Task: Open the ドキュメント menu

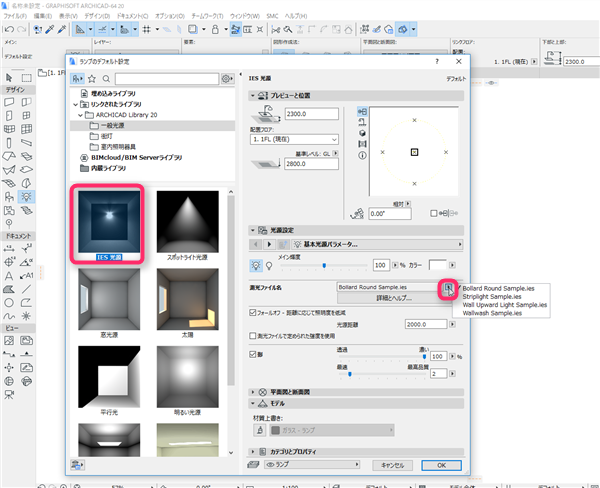Action: point(132,16)
